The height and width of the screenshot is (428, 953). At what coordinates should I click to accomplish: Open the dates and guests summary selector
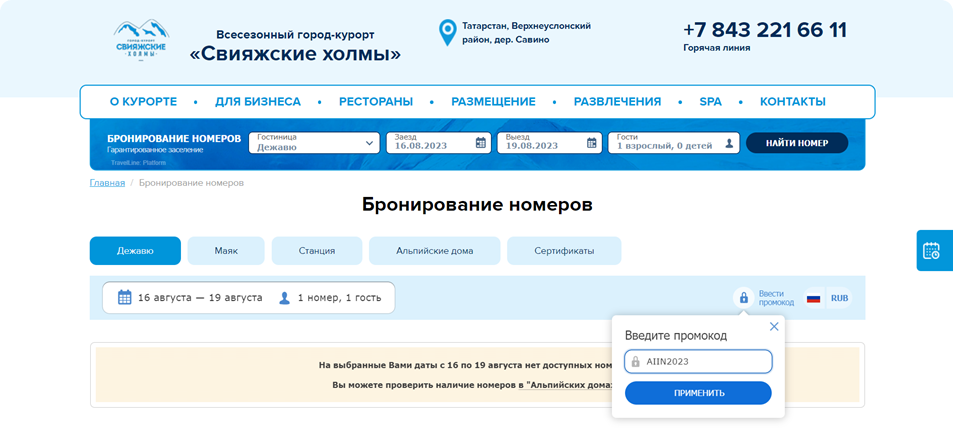point(249,297)
